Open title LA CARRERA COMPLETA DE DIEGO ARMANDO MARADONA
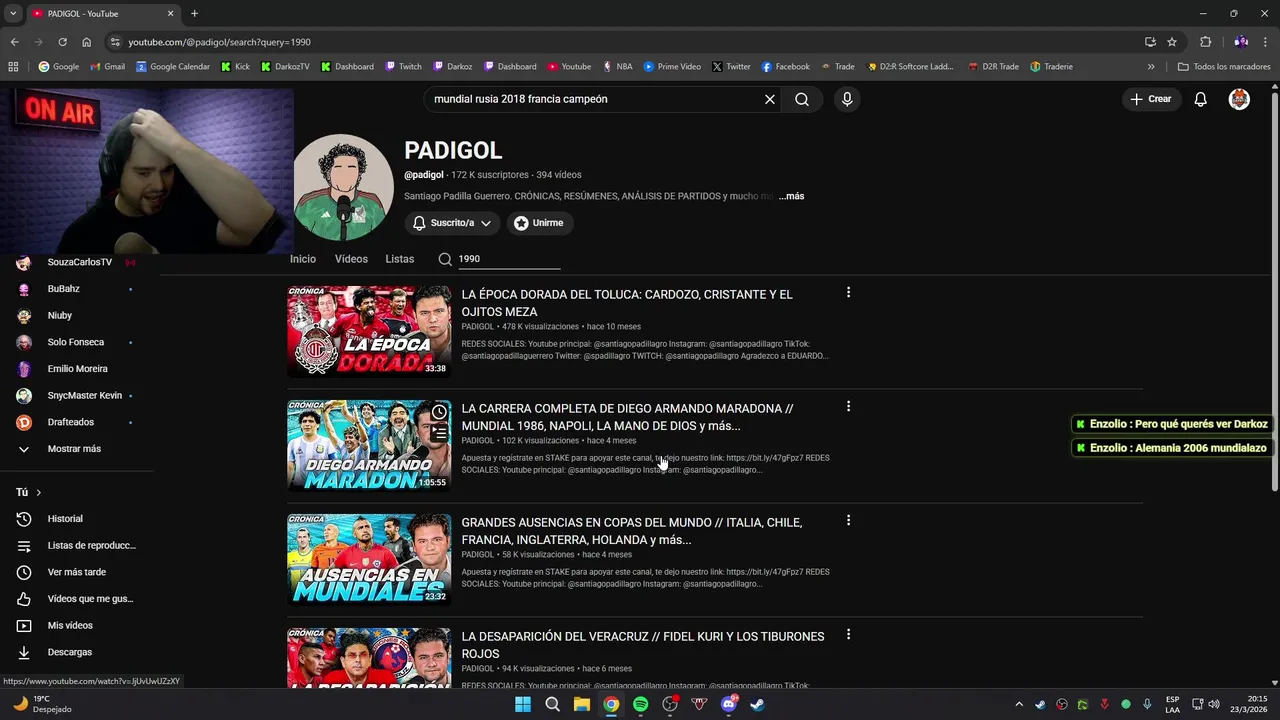1280x720 pixels. (x=627, y=417)
